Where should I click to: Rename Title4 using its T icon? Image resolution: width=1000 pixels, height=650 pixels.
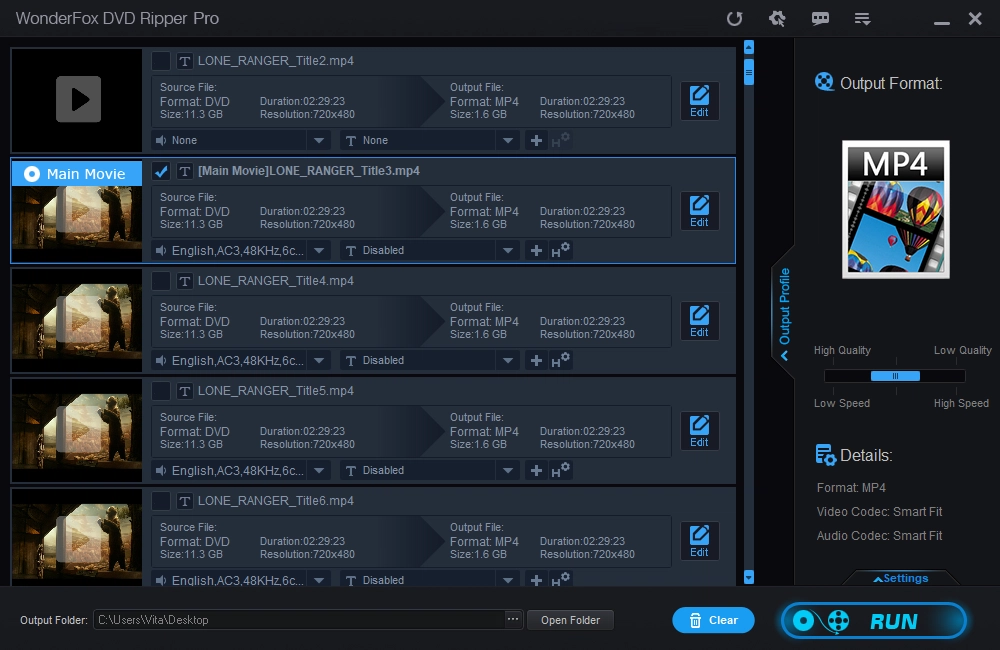[x=184, y=281]
